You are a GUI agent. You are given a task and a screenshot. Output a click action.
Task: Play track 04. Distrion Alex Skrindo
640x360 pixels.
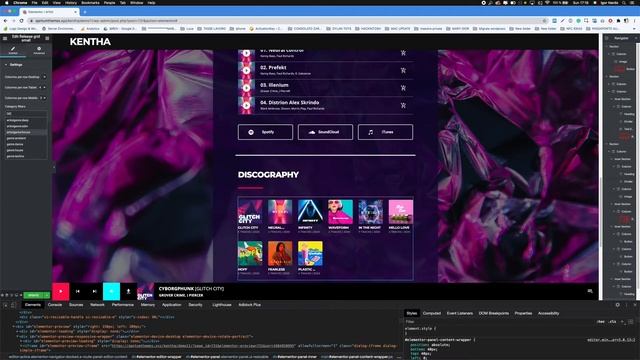pyautogui.click(x=247, y=105)
